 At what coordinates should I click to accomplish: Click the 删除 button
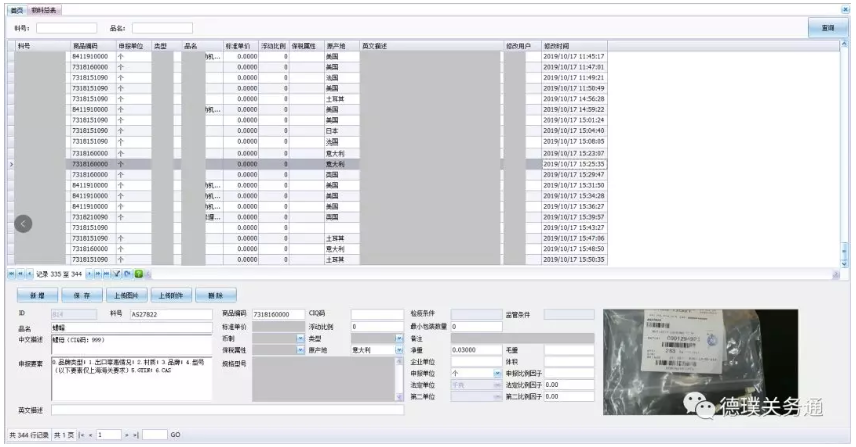[x=215, y=296]
